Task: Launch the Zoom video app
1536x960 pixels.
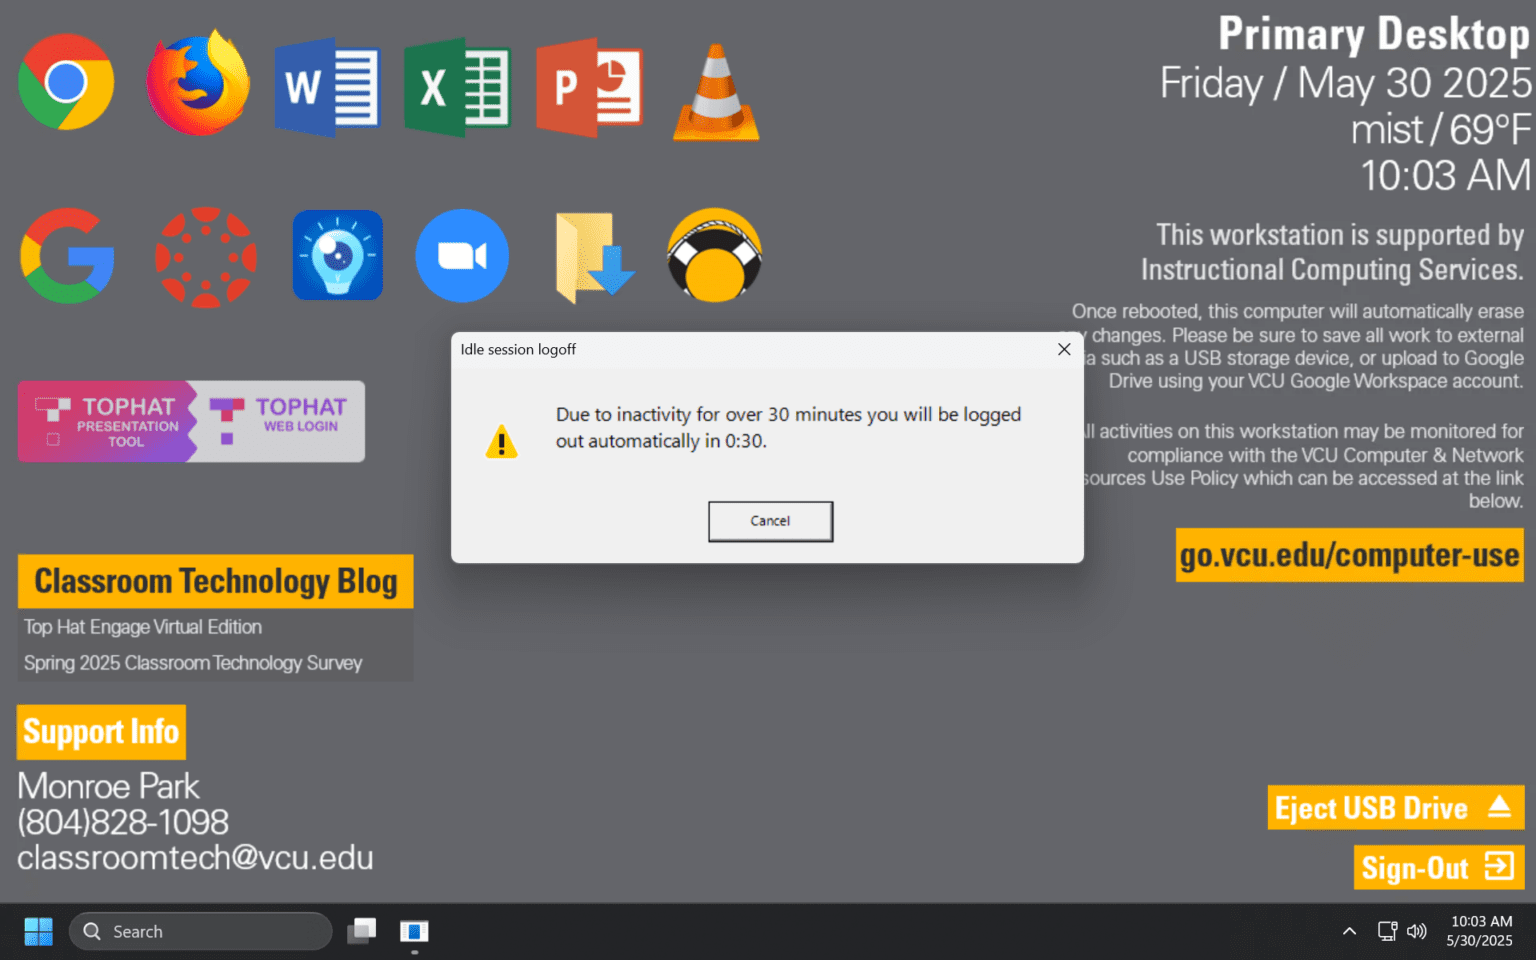Action: tap(462, 256)
